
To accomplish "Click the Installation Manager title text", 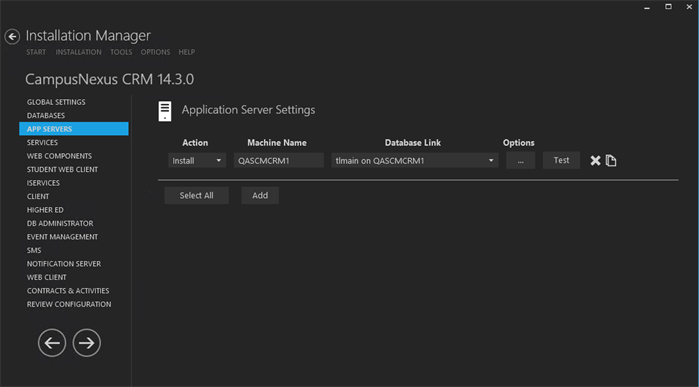I will (88, 36).
